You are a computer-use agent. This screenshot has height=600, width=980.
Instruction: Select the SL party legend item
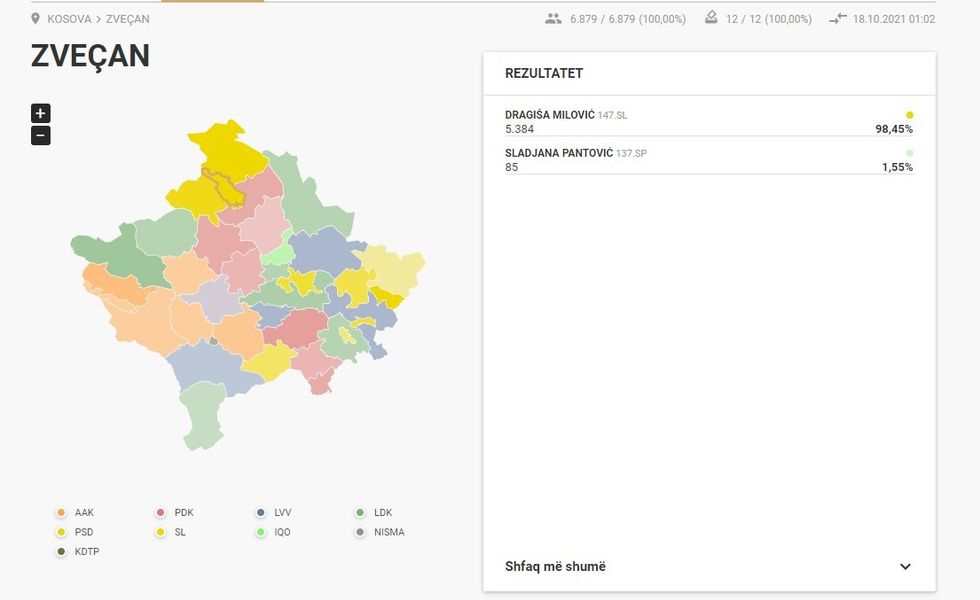click(173, 532)
